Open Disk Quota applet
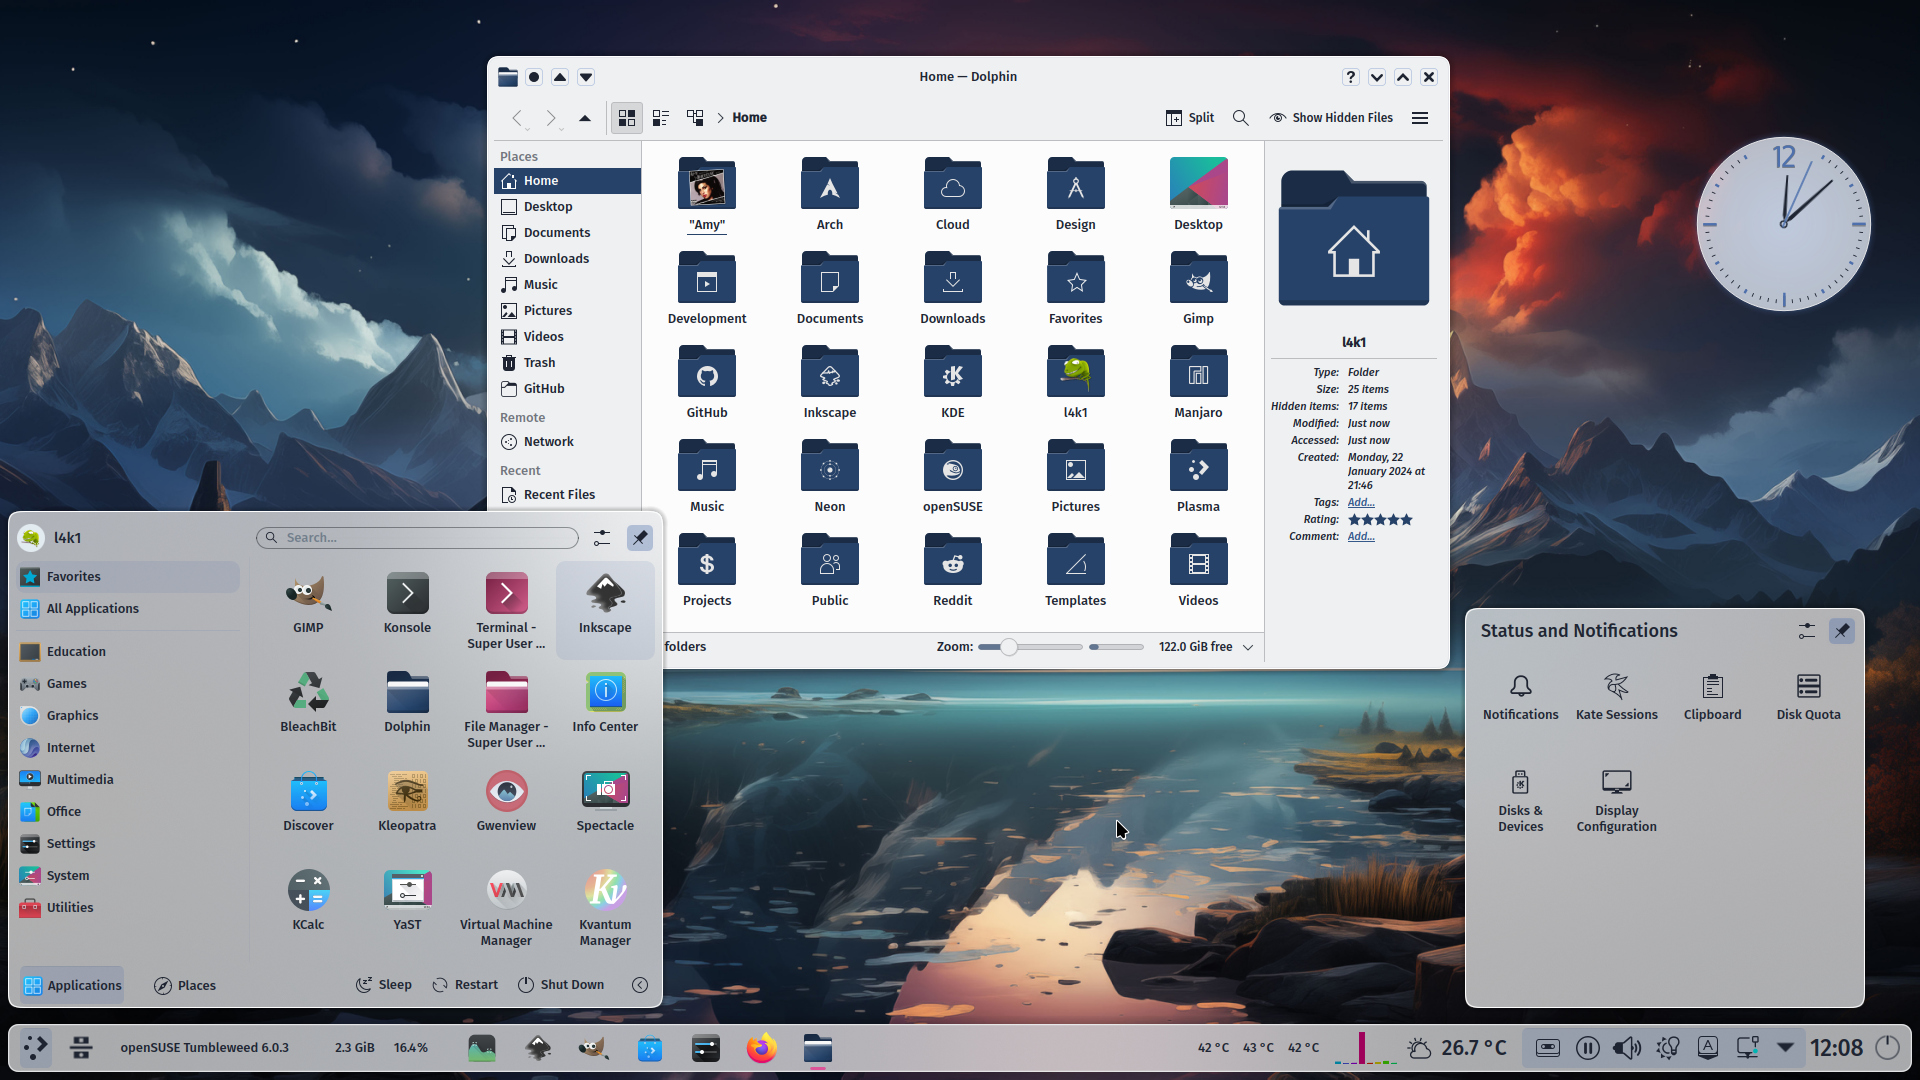The height and width of the screenshot is (1080, 1920). 1809,697
